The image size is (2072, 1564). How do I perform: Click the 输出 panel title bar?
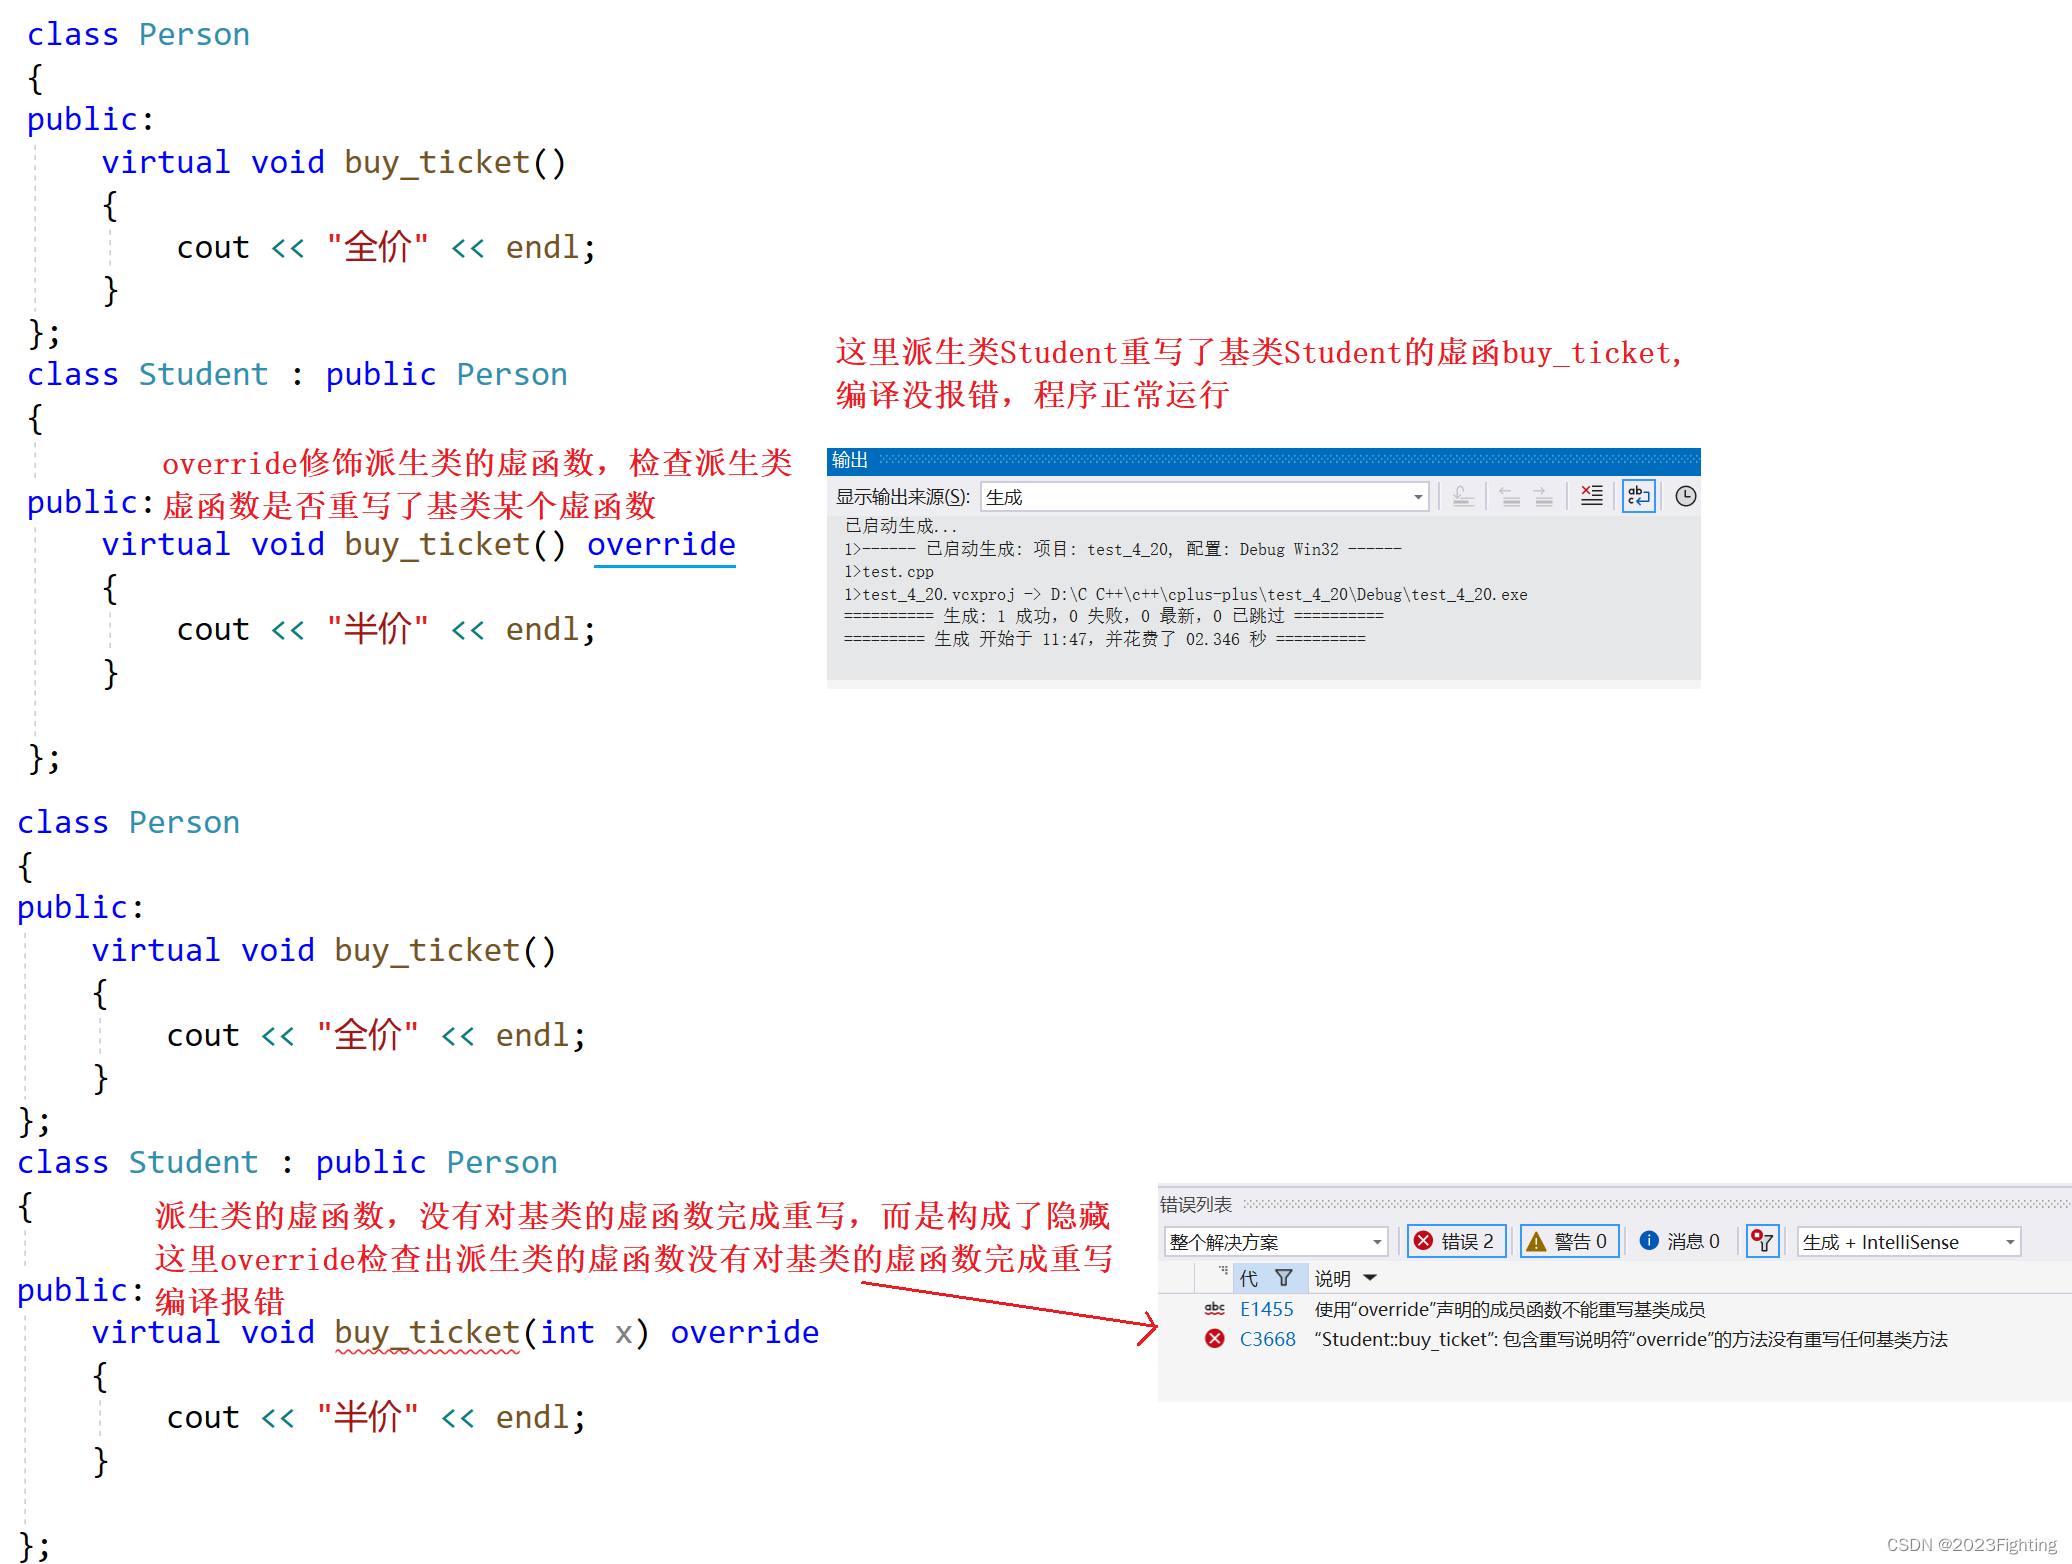1263,460
